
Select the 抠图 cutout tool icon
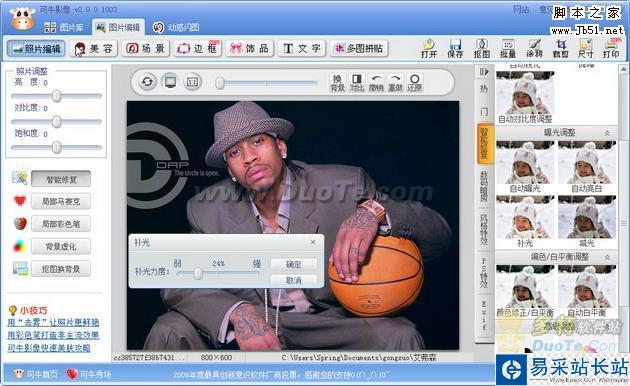[482, 48]
